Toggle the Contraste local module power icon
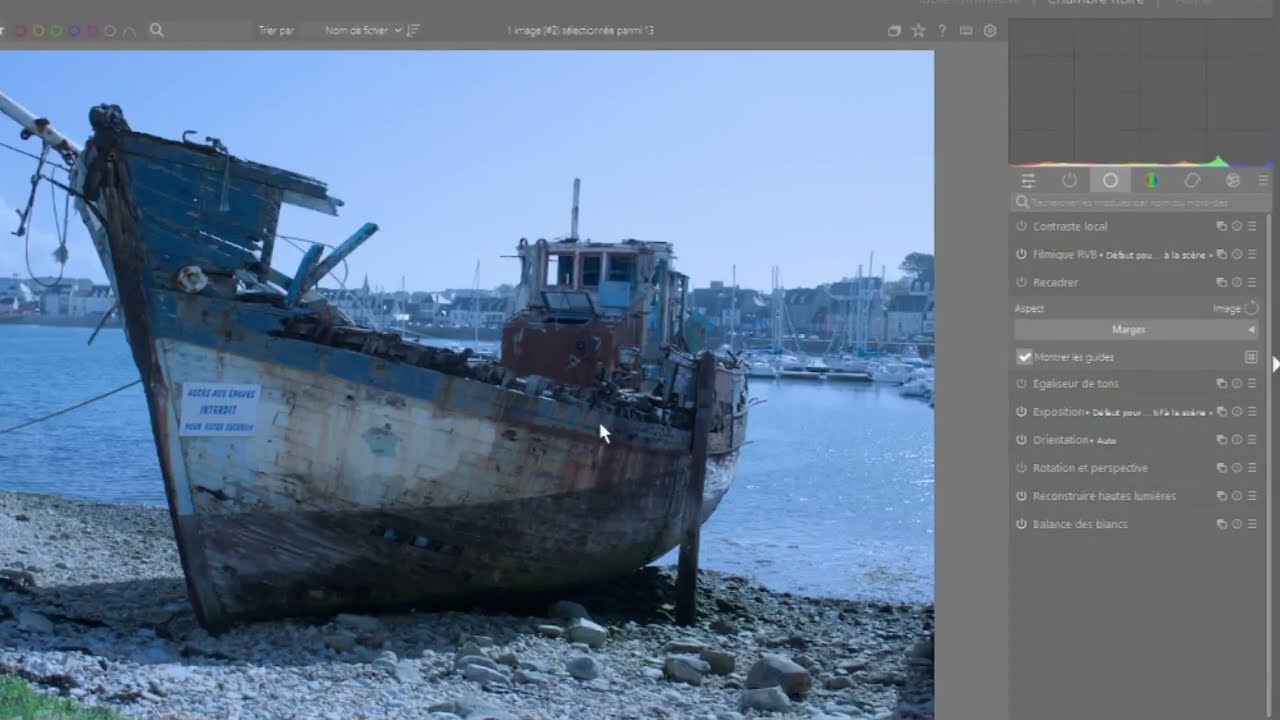Viewport: 1280px width, 720px height. click(1021, 226)
